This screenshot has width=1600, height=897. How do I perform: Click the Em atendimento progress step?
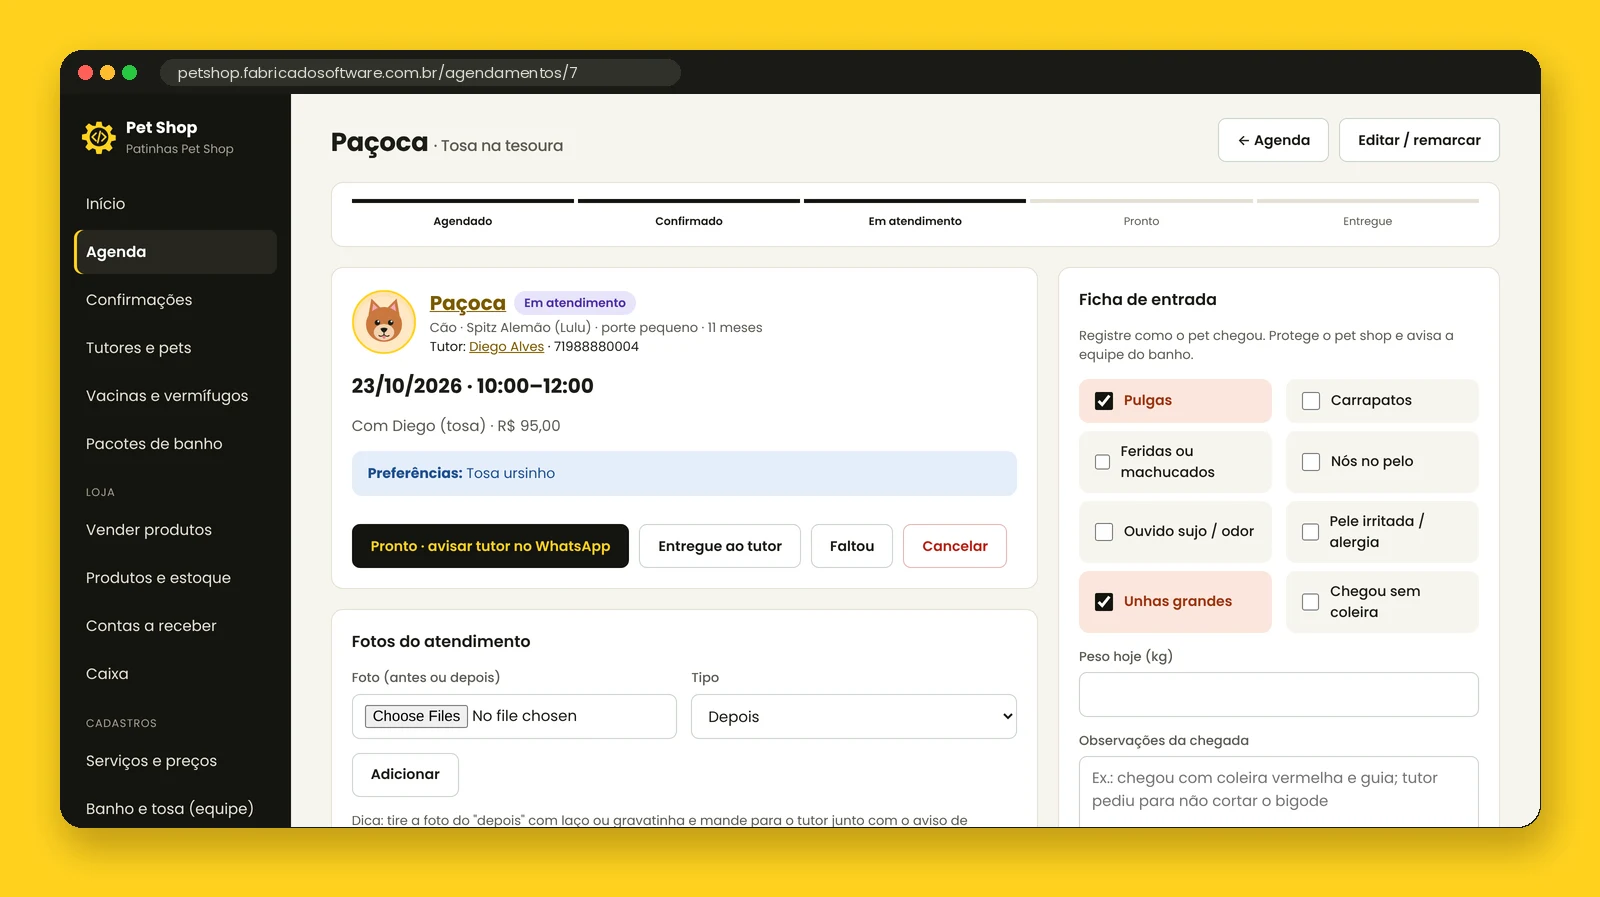coord(915,215)
